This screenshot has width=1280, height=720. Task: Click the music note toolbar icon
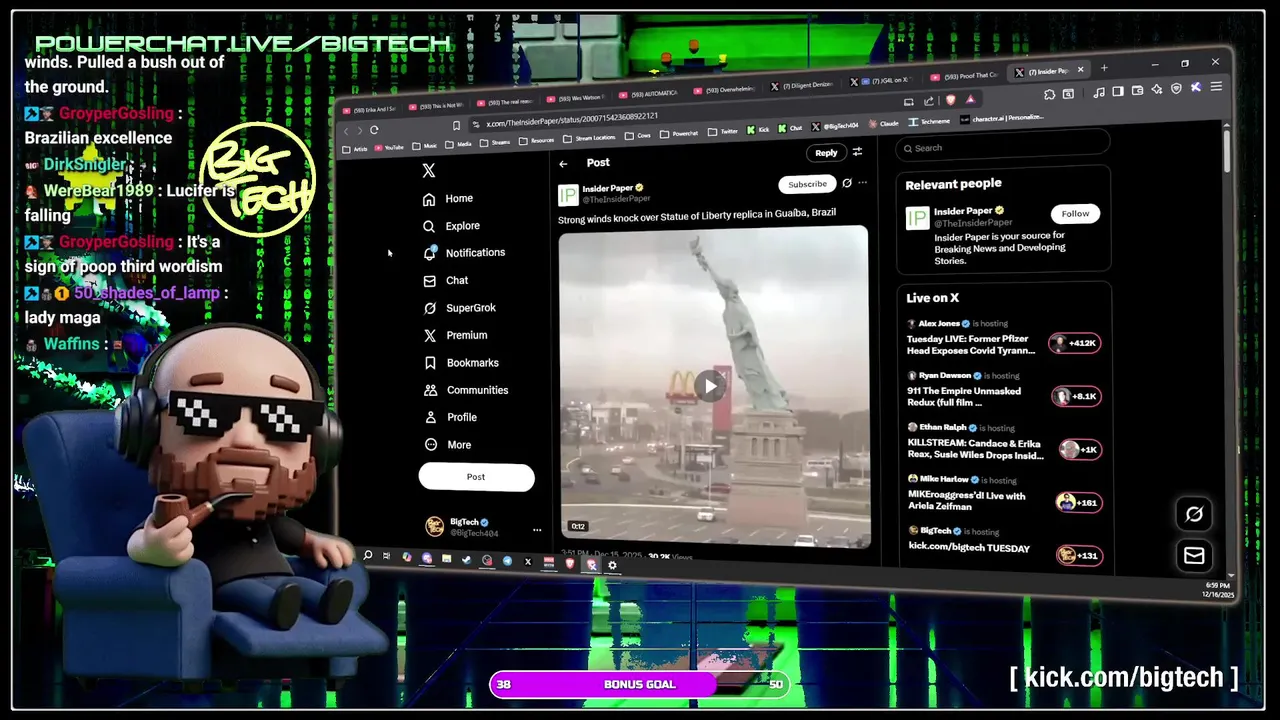(1099, 92)
